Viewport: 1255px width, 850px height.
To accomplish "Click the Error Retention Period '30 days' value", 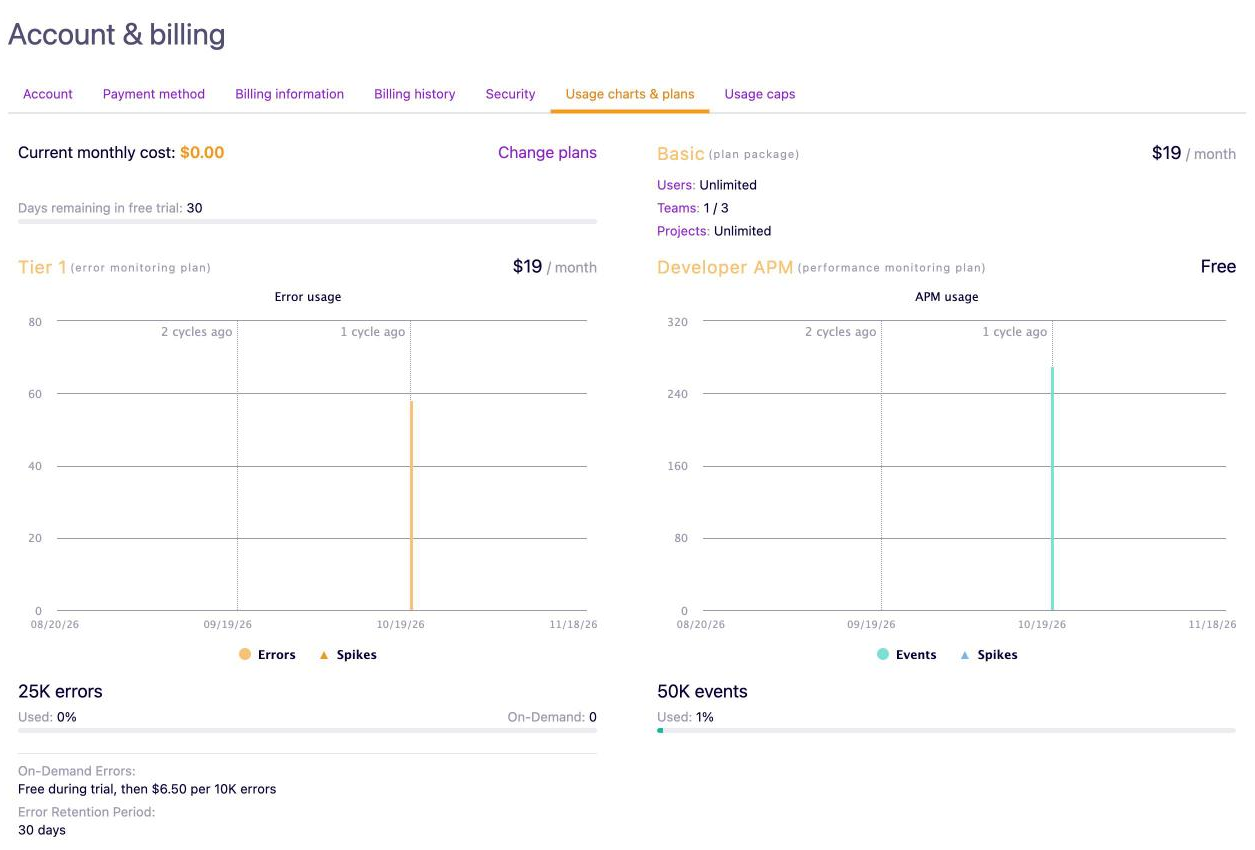I will (42, 830).
